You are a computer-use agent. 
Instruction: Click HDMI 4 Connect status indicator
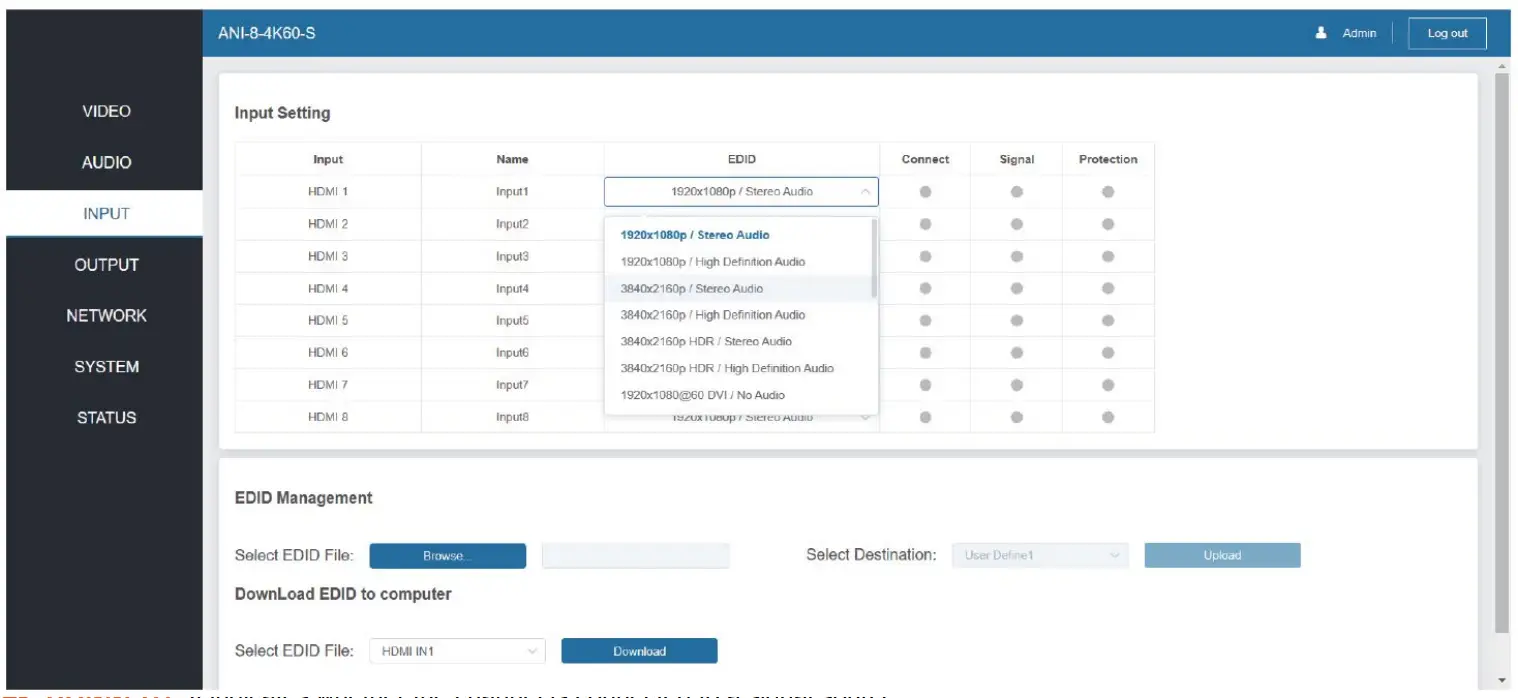click(925, 288)
